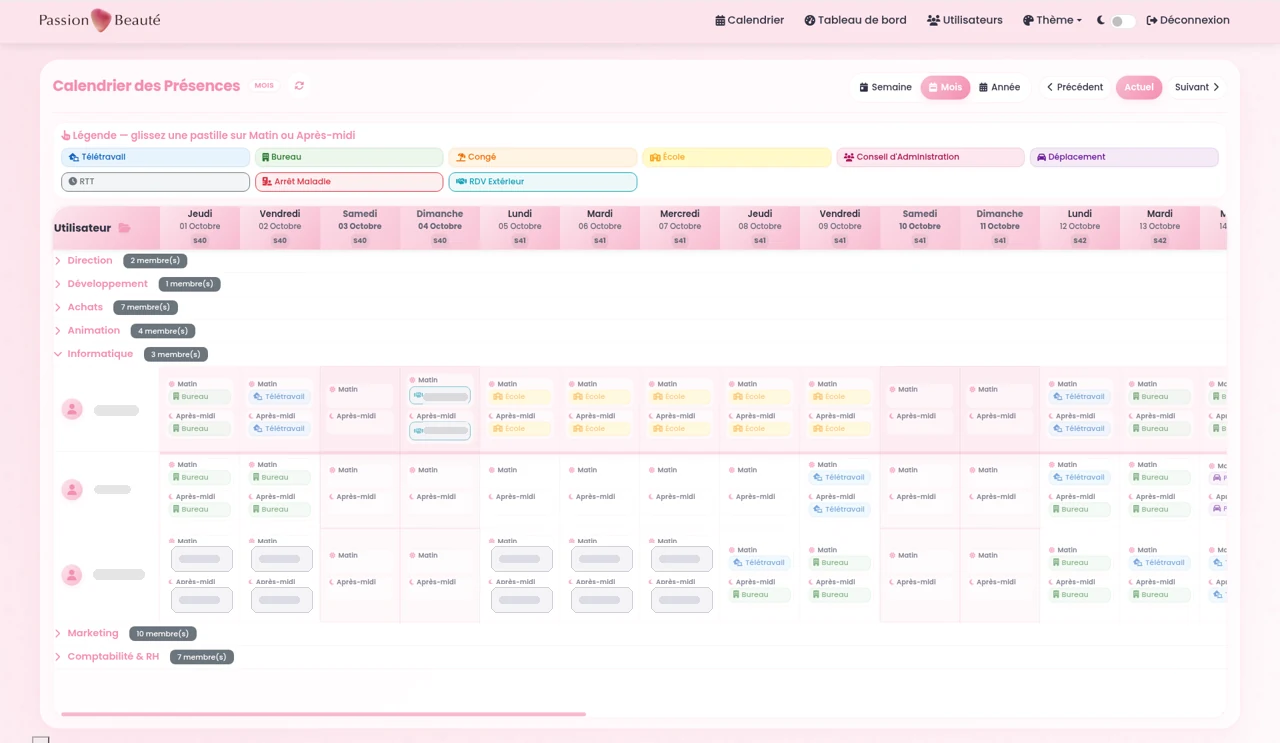Viewport: 1280px width, 743px height.
Task: Select the RTT legend chip
Action: pyautogui.click(x=155, y=182)
